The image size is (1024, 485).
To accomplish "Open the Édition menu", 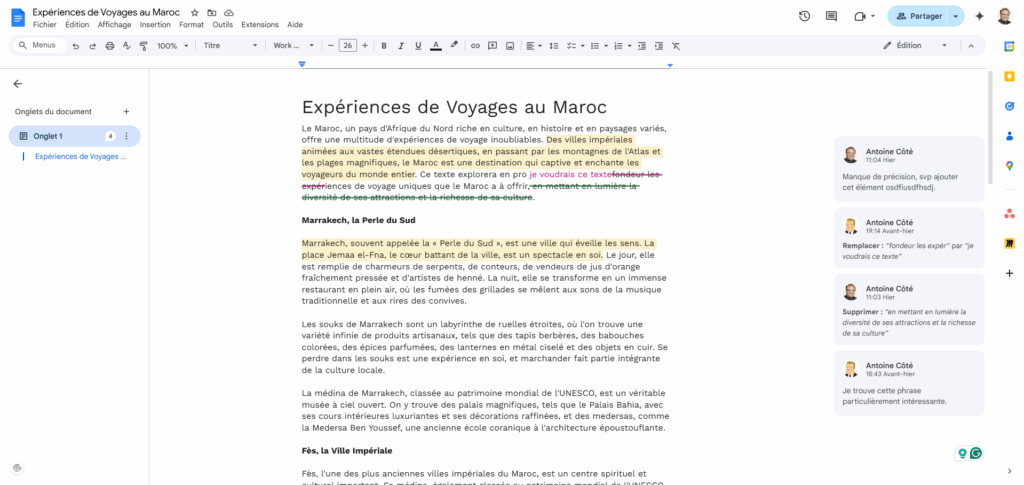I will 77,25.
